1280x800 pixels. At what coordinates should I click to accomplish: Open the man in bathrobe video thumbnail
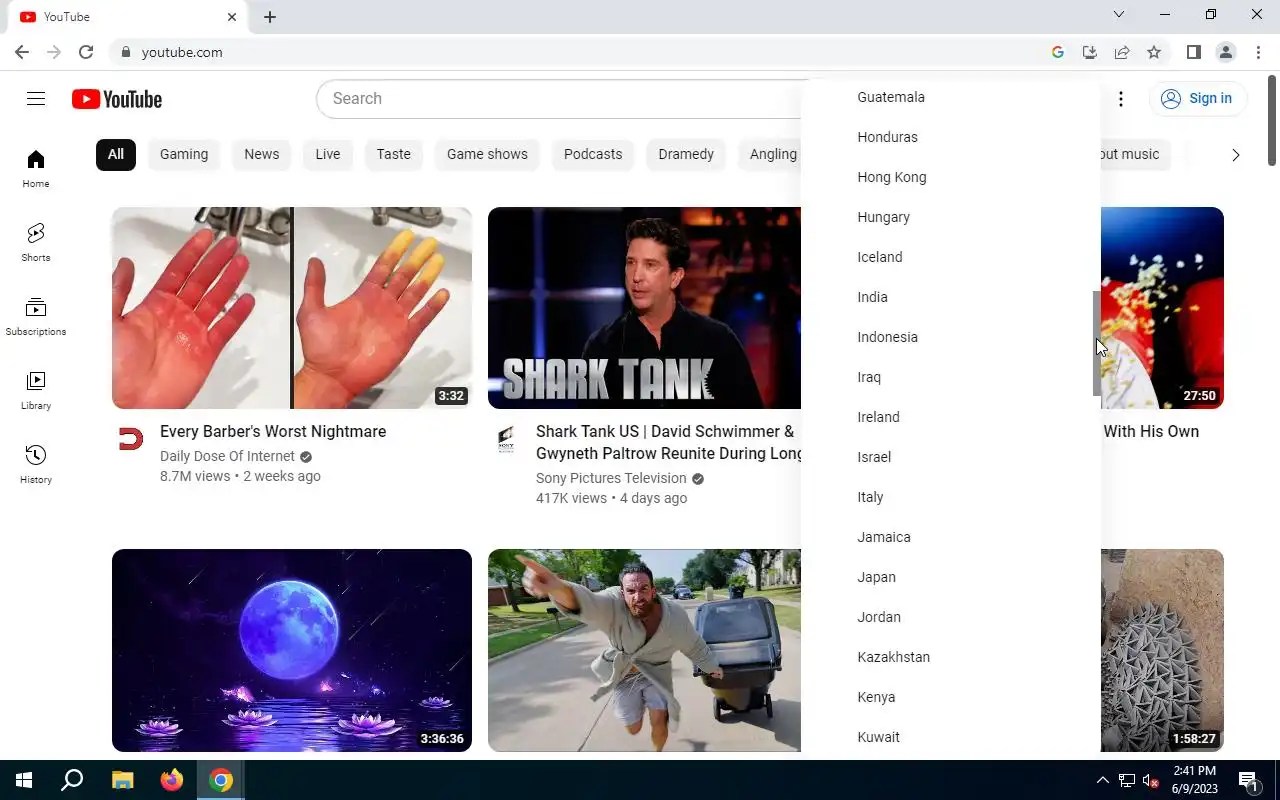(645, 650)
